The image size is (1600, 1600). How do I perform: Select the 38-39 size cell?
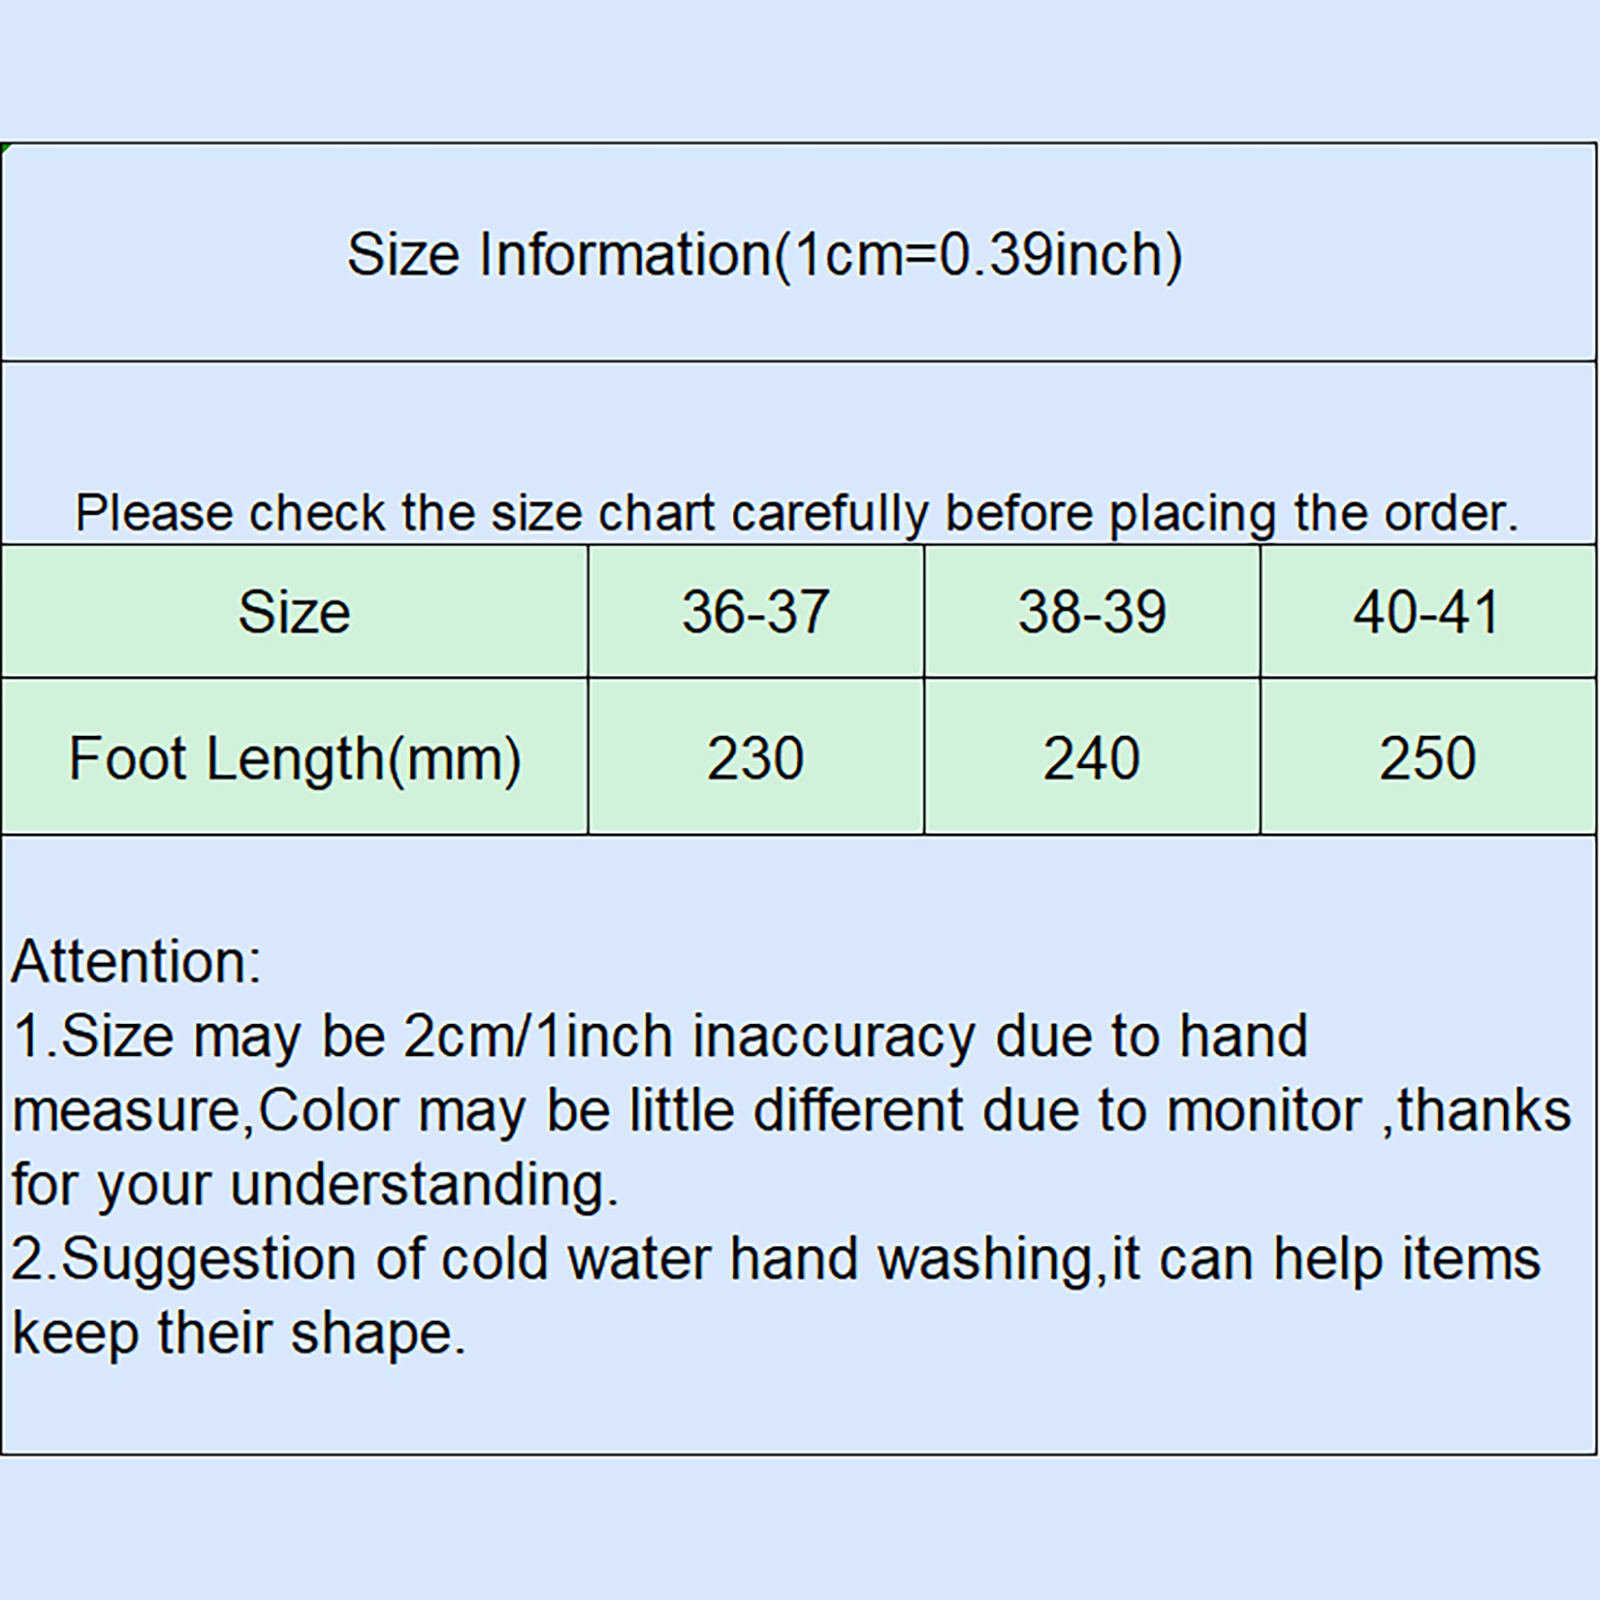click(1091, 612)
